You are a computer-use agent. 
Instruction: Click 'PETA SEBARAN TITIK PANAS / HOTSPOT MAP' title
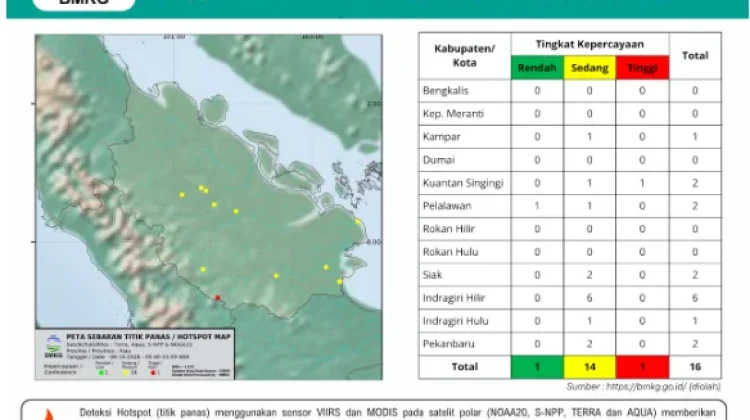(148, 337)
